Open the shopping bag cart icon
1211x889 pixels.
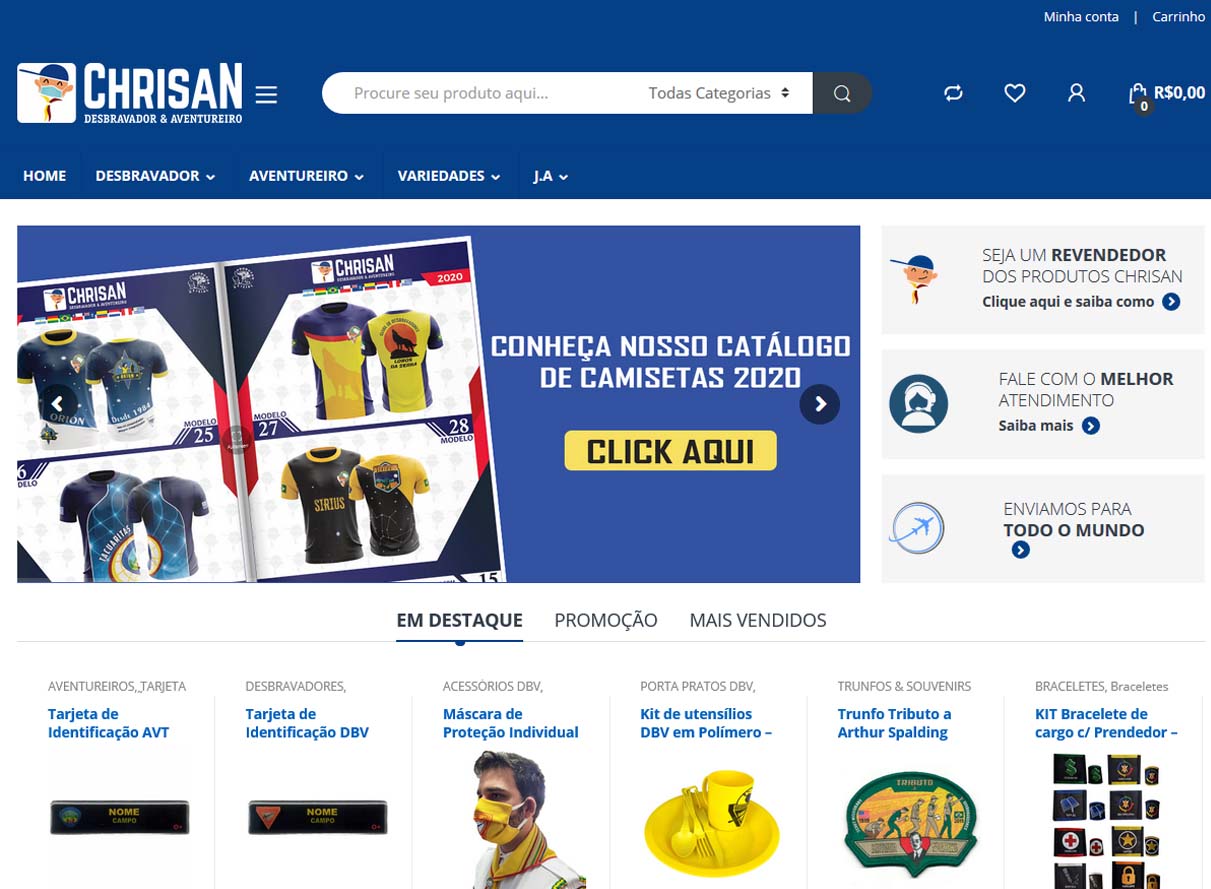point(1138,95)
